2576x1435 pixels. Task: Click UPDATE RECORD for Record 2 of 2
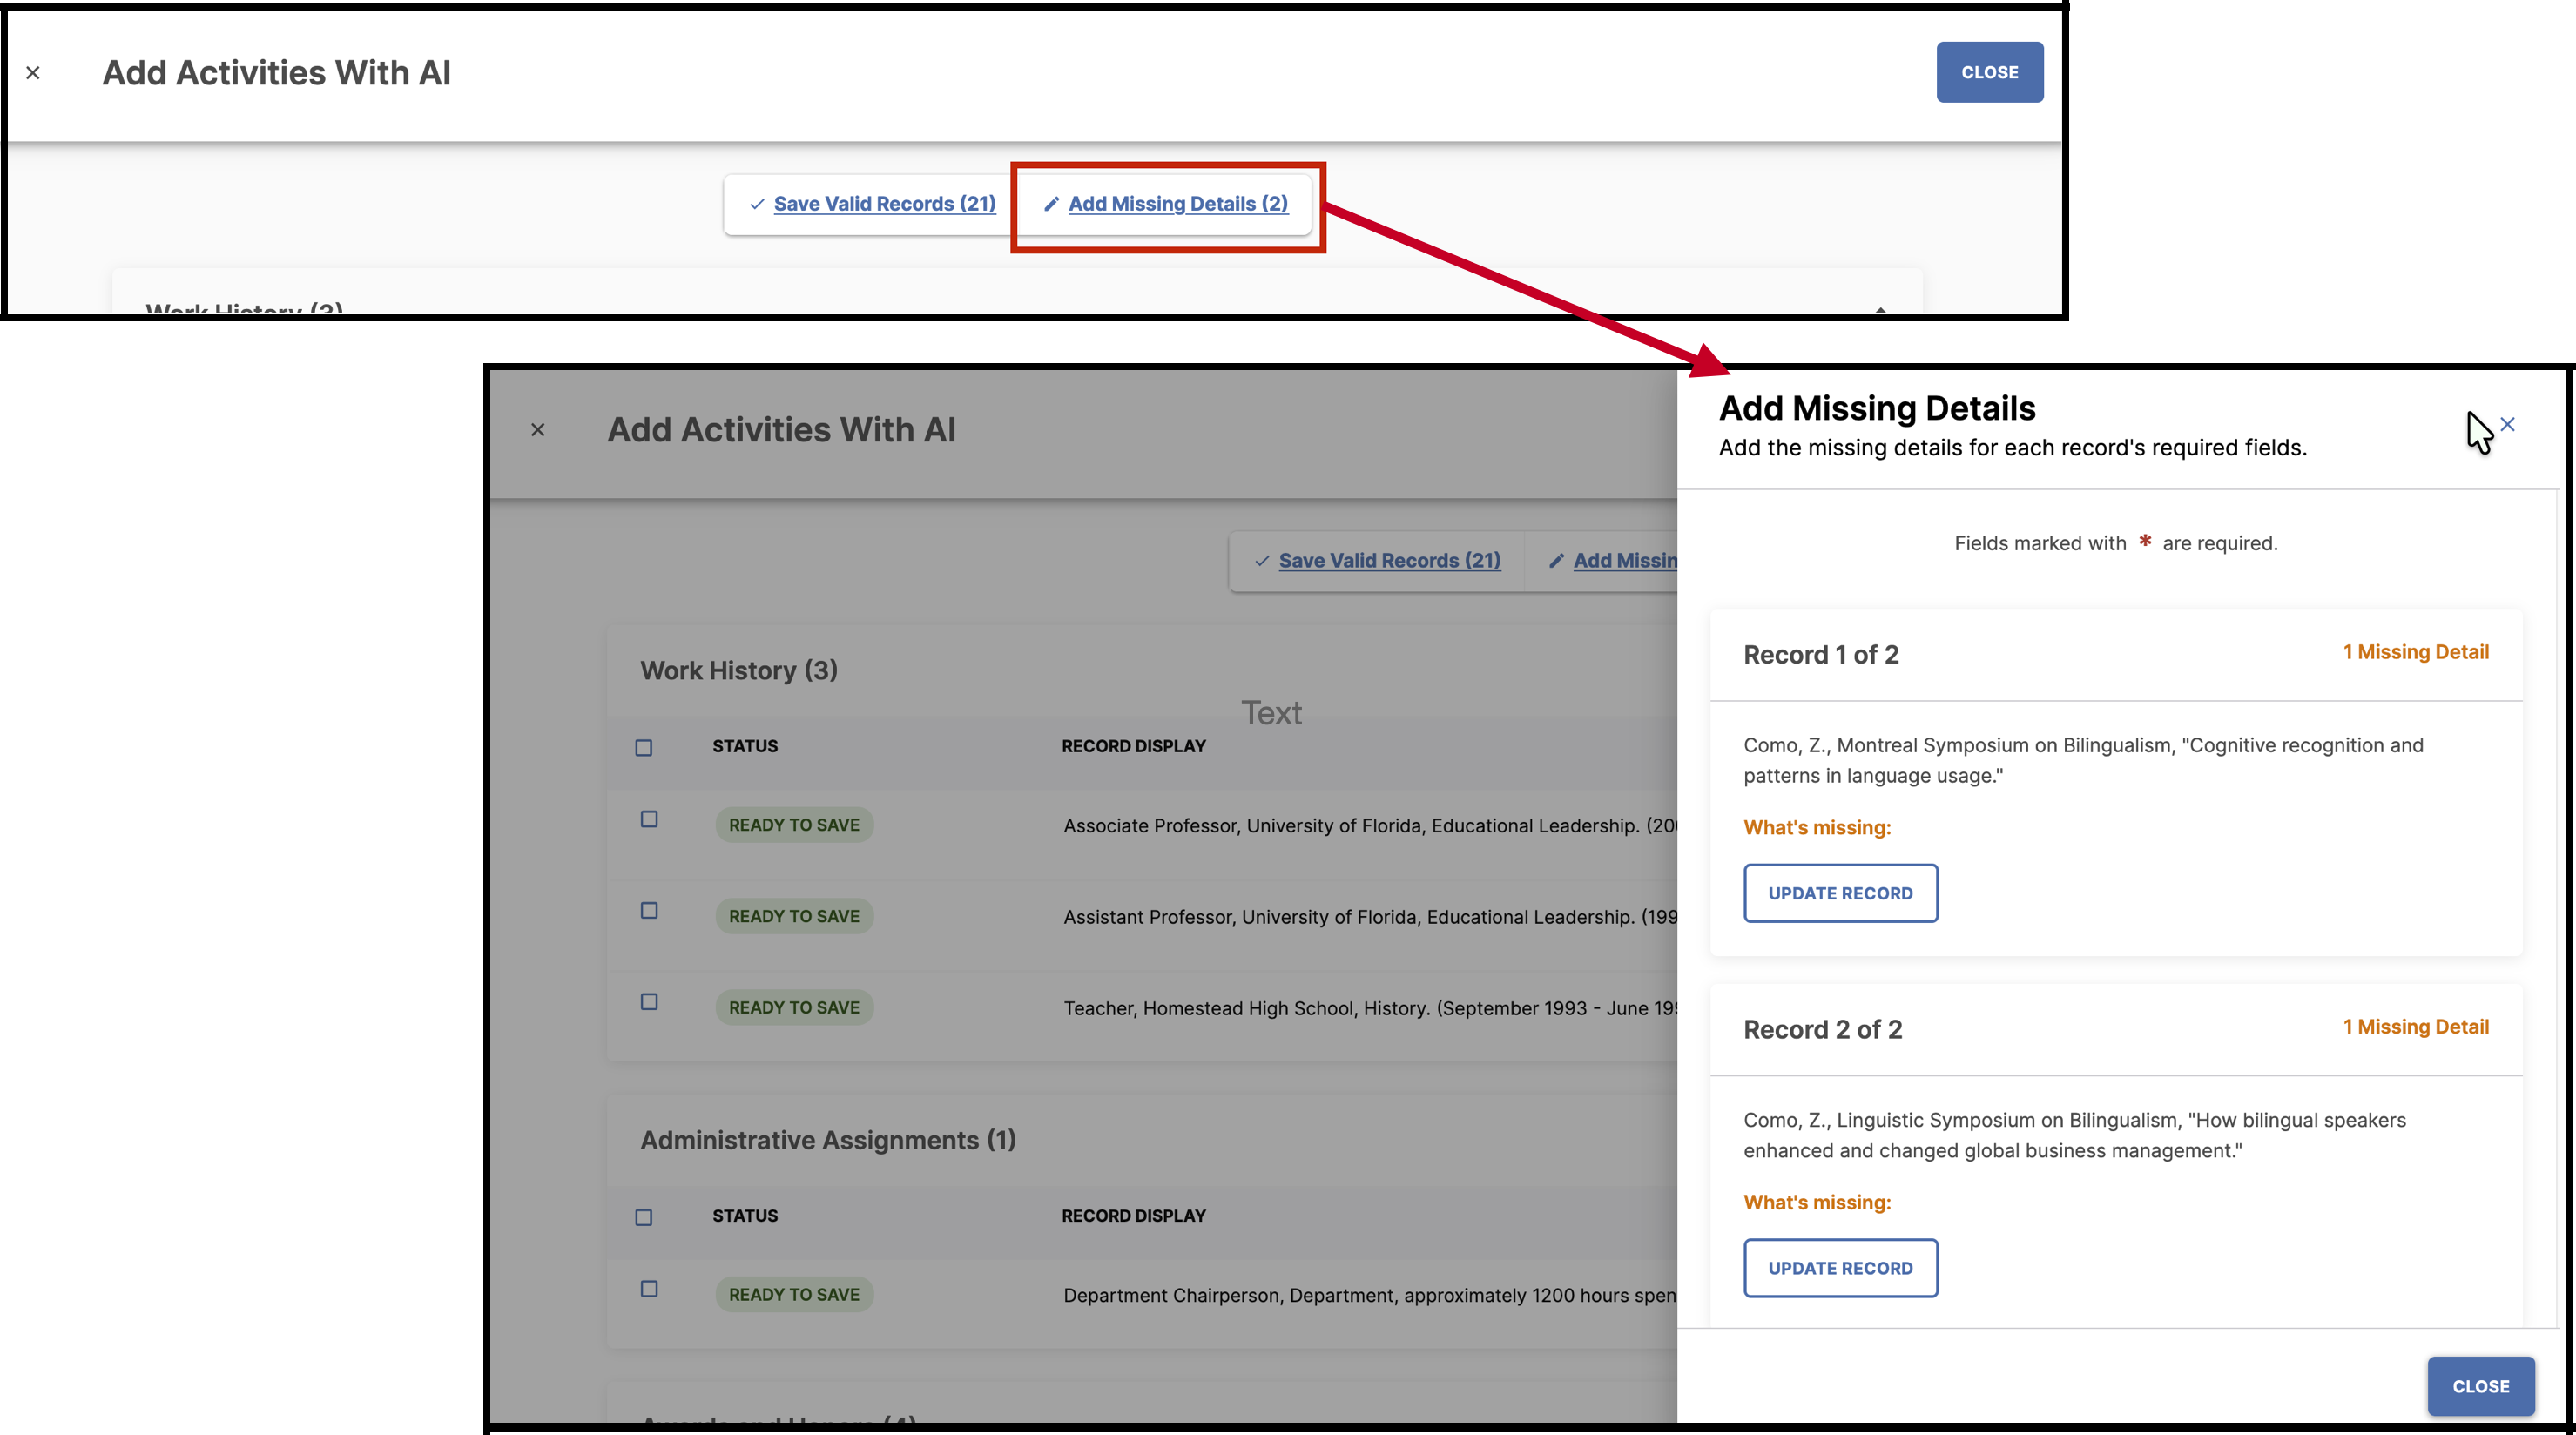pyautogui.click(x=1840, y=1268)
